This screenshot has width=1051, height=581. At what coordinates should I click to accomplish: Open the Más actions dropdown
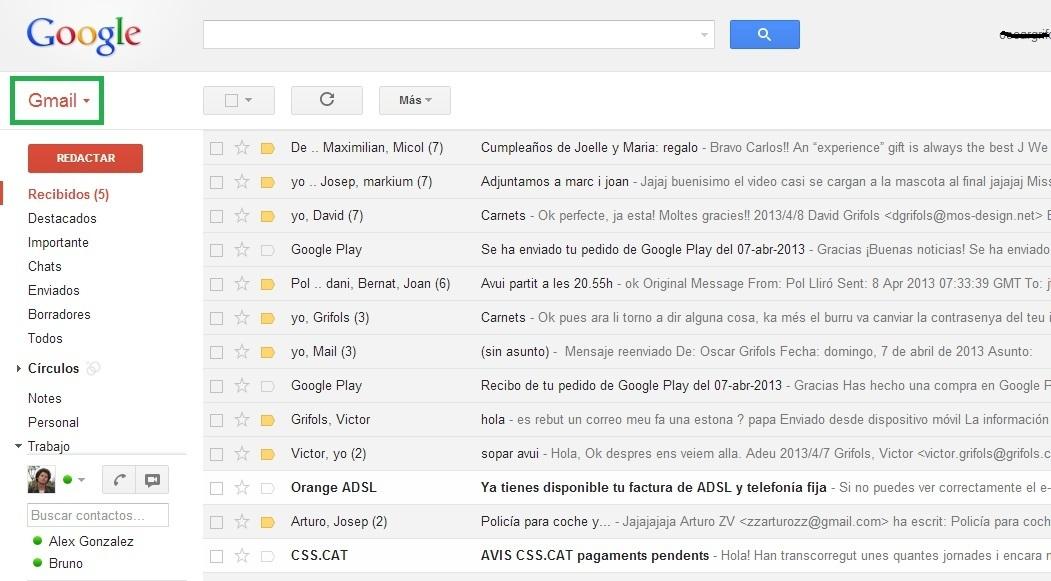click(414, 100)
